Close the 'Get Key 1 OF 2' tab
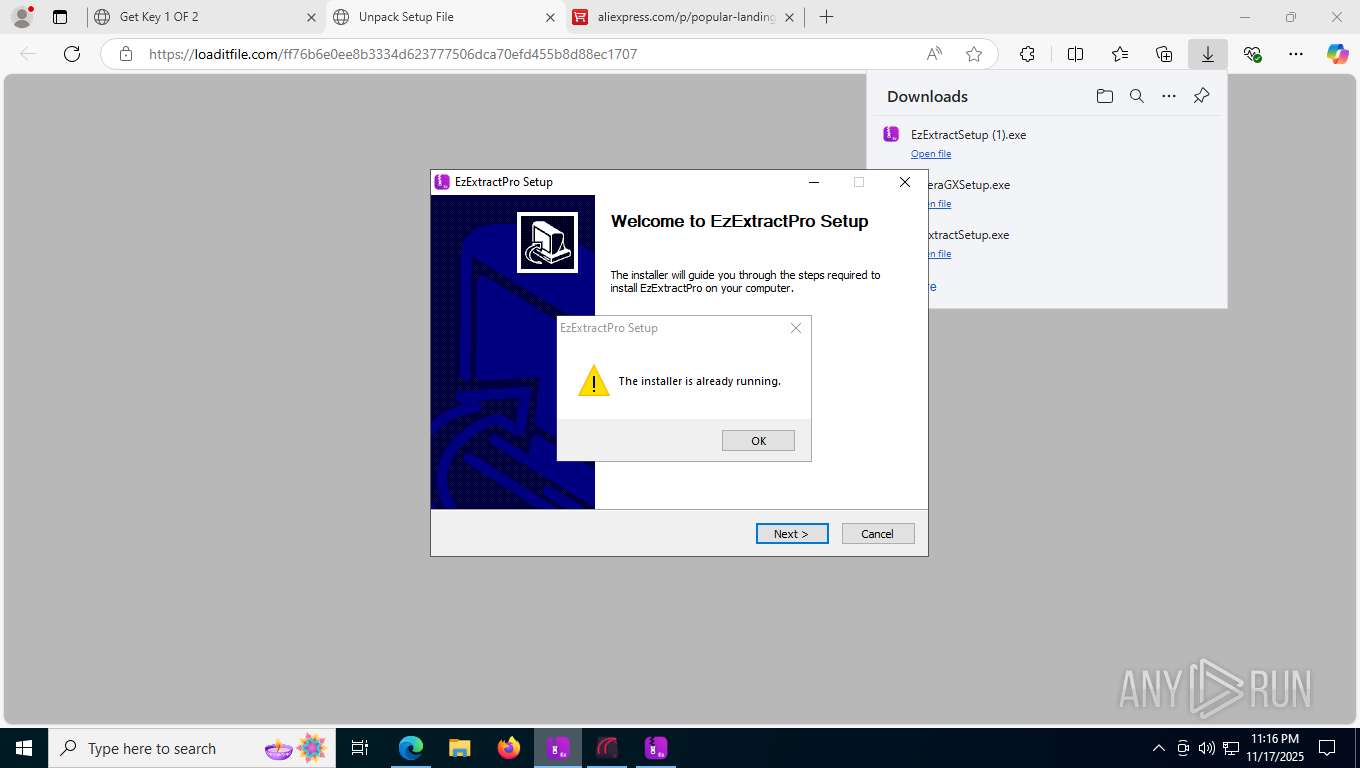 pyautogui.click(x=311, y=17)
